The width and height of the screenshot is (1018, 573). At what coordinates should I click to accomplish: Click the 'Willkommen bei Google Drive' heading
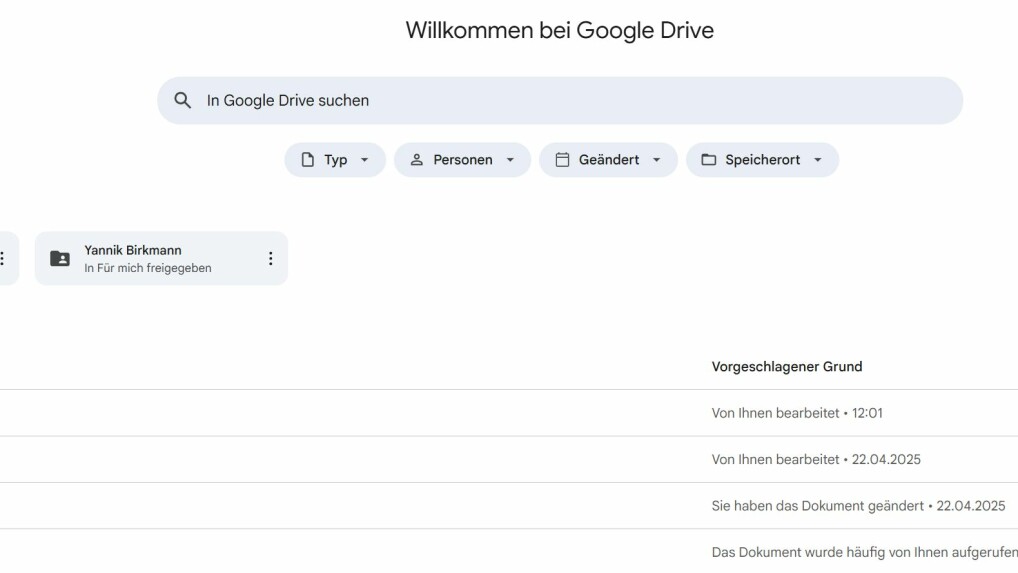tap(560, 30)
